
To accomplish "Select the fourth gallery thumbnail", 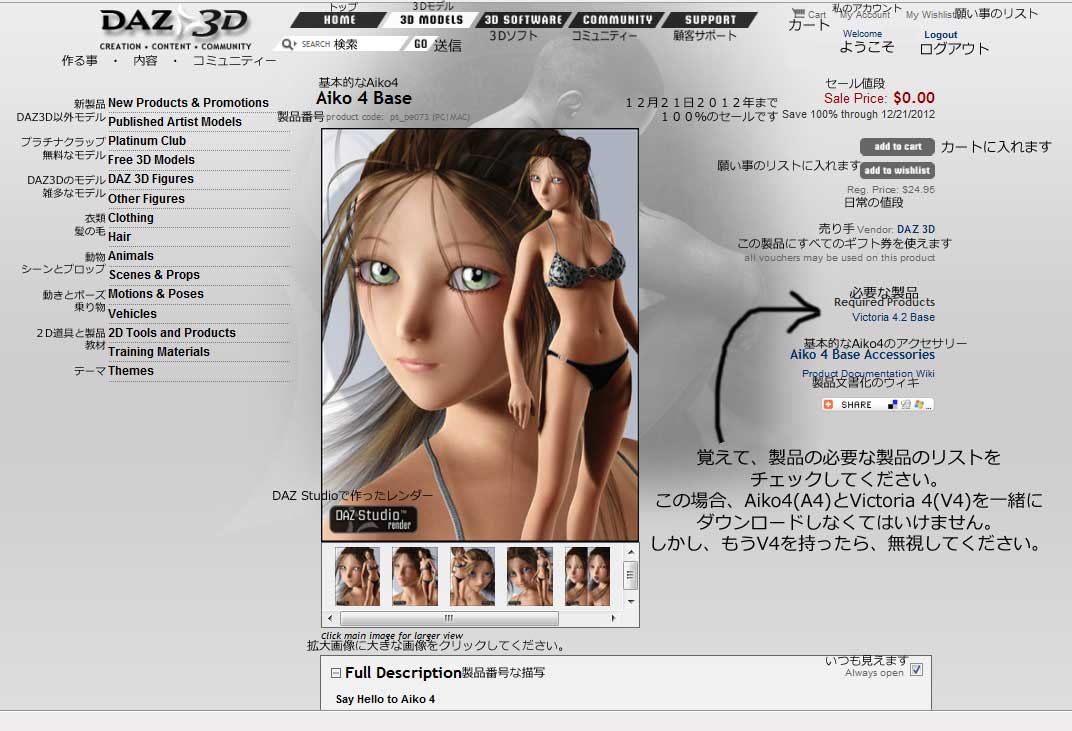I will pyautogui.click(x=530, y=576).
